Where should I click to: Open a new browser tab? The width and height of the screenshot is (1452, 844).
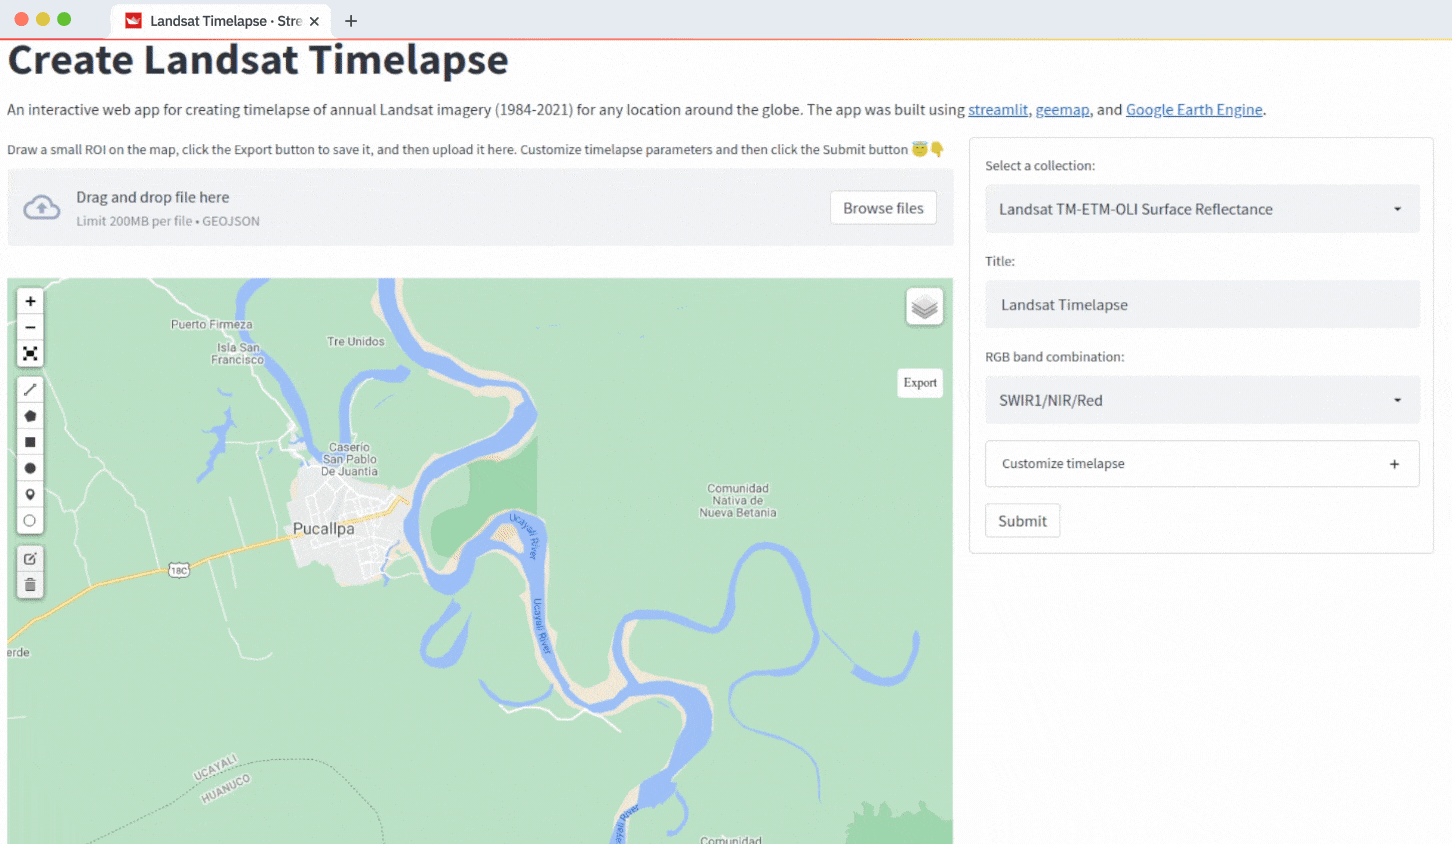click(x=349, y=20)
